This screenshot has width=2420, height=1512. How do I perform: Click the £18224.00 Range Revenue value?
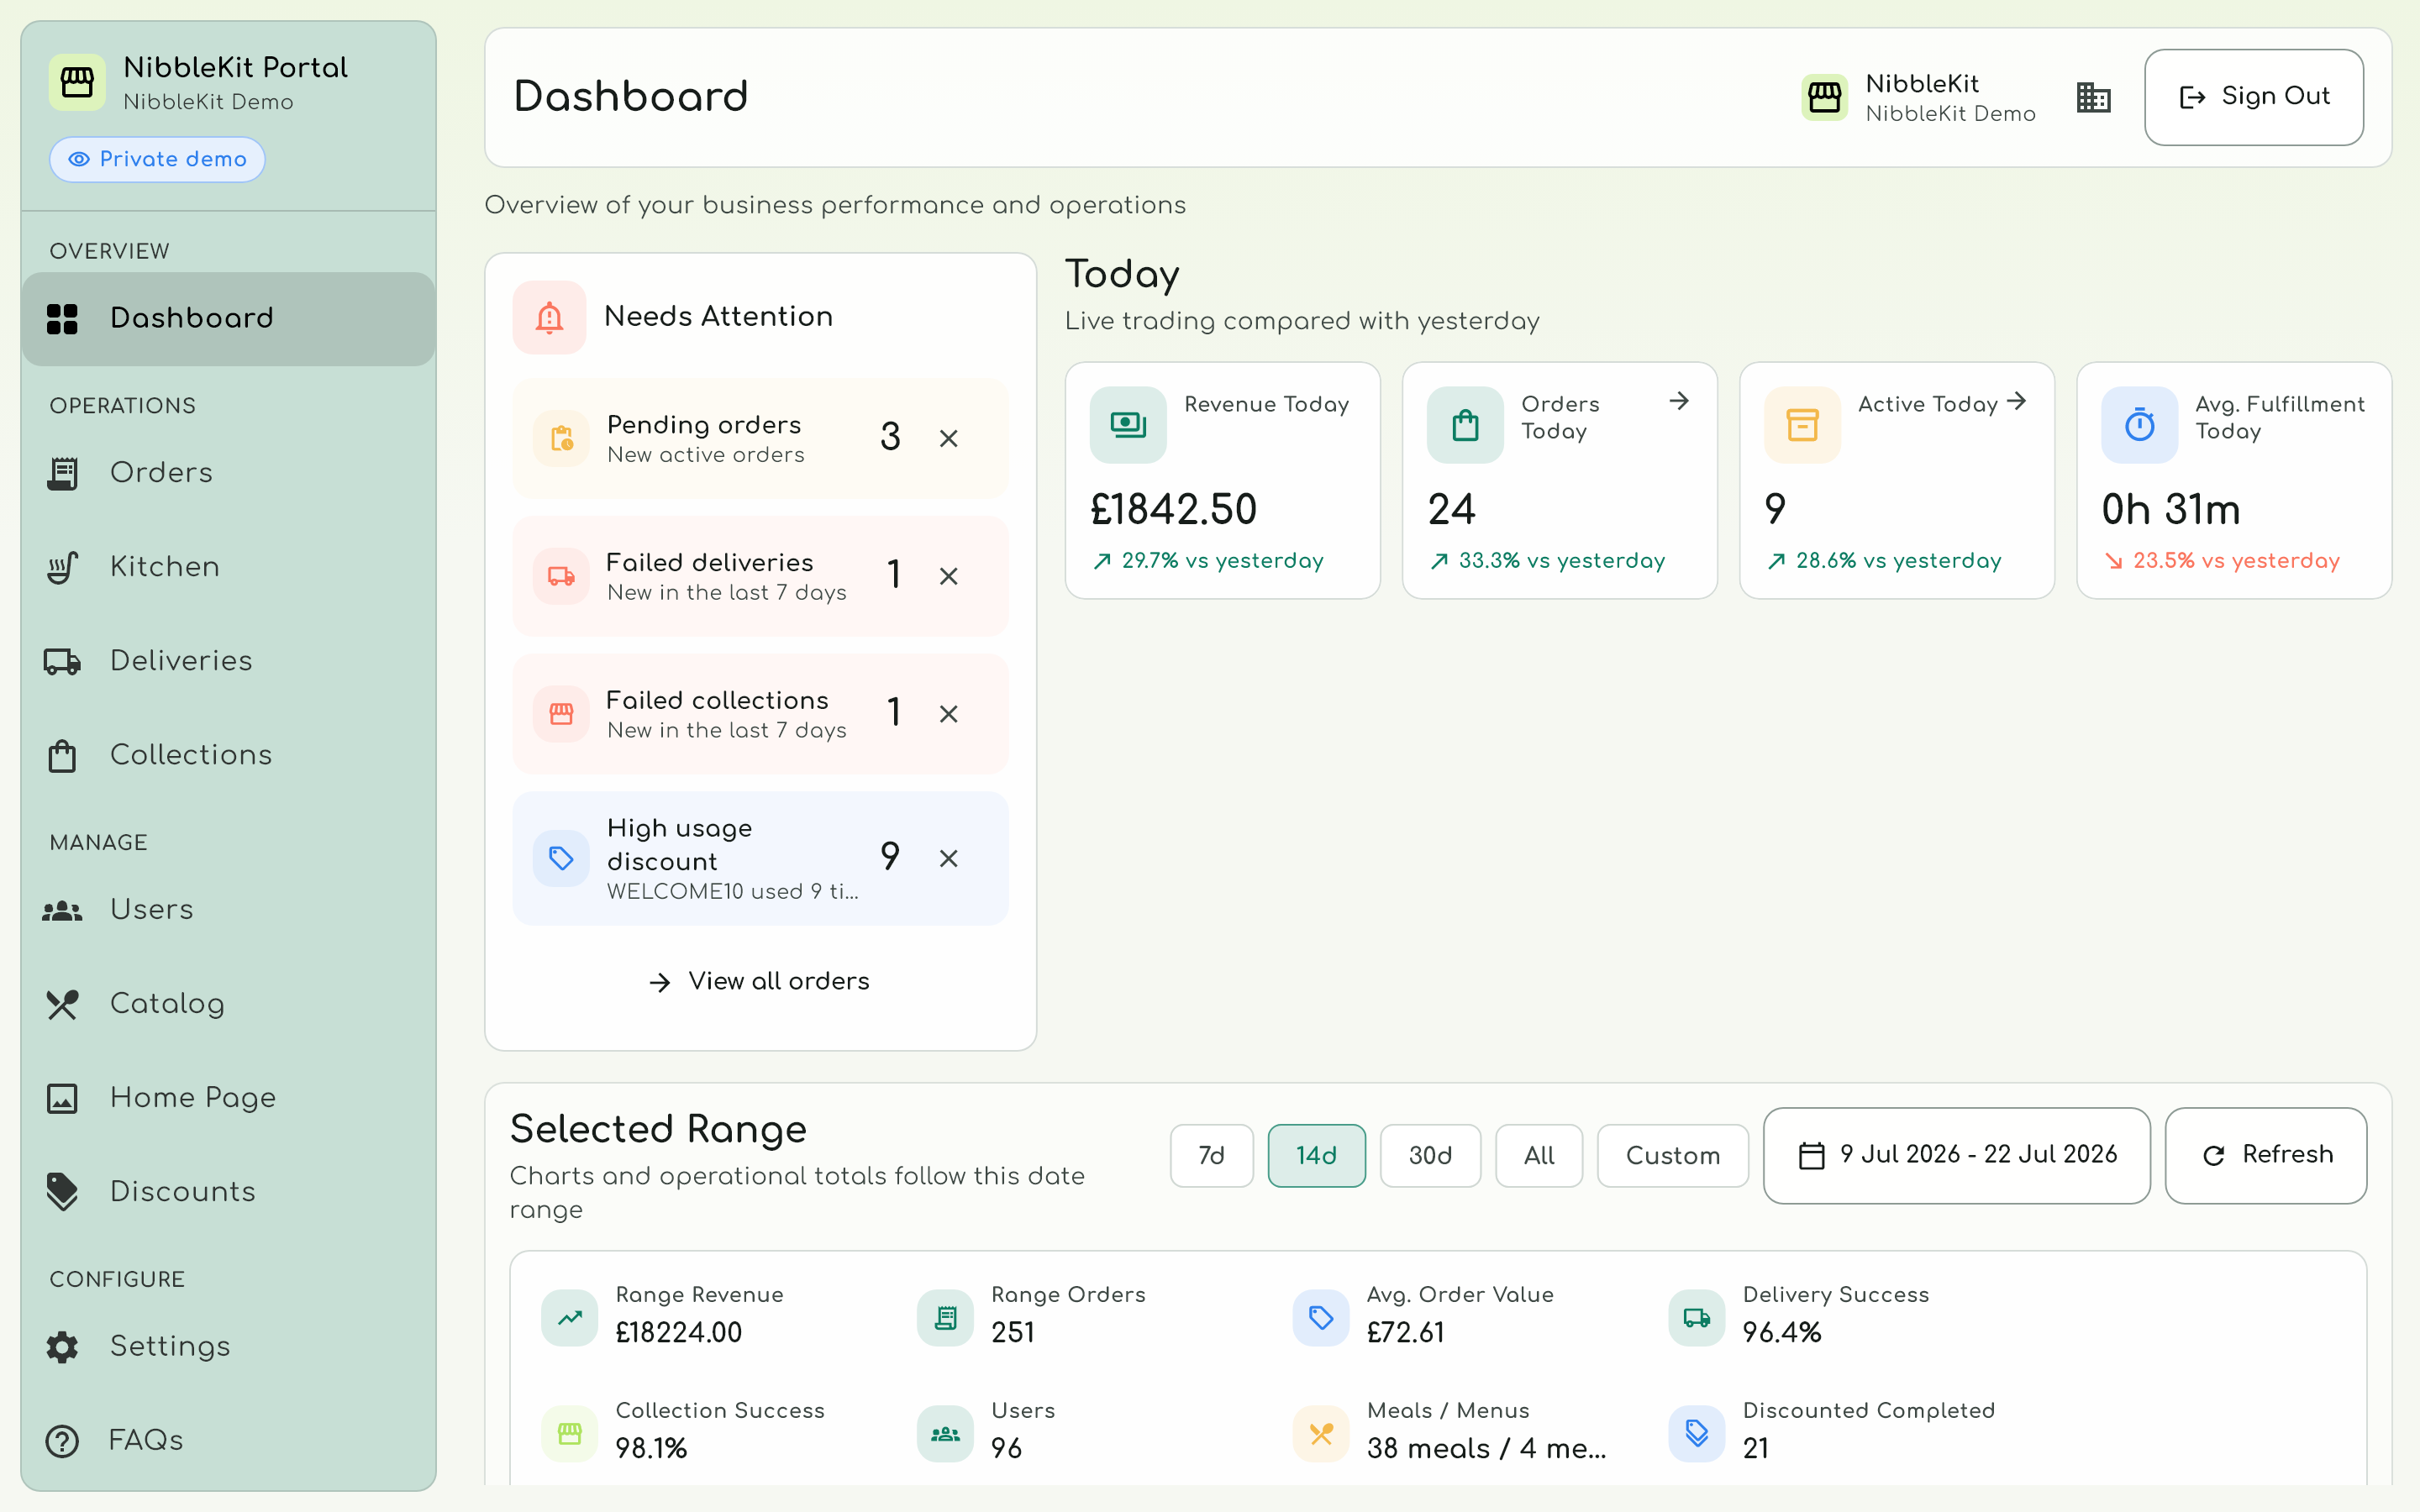click(678, 1333)
